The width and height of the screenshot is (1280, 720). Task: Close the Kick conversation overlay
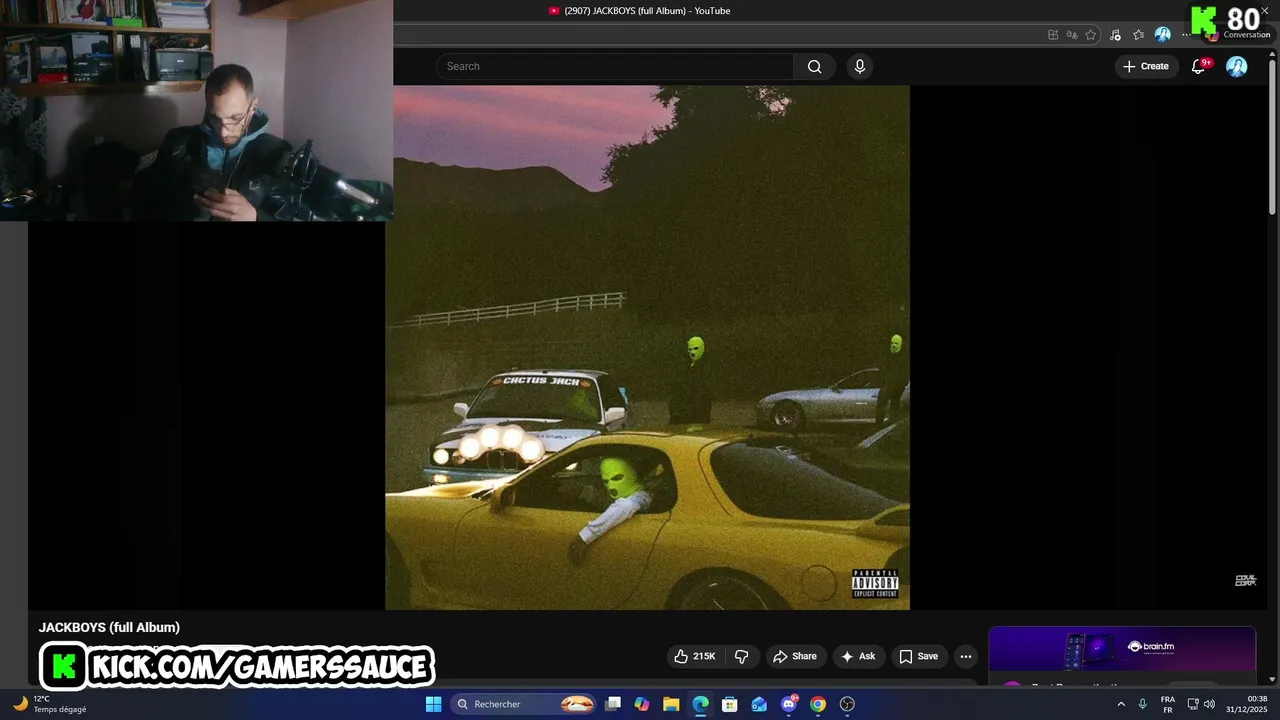[1265, 10]
